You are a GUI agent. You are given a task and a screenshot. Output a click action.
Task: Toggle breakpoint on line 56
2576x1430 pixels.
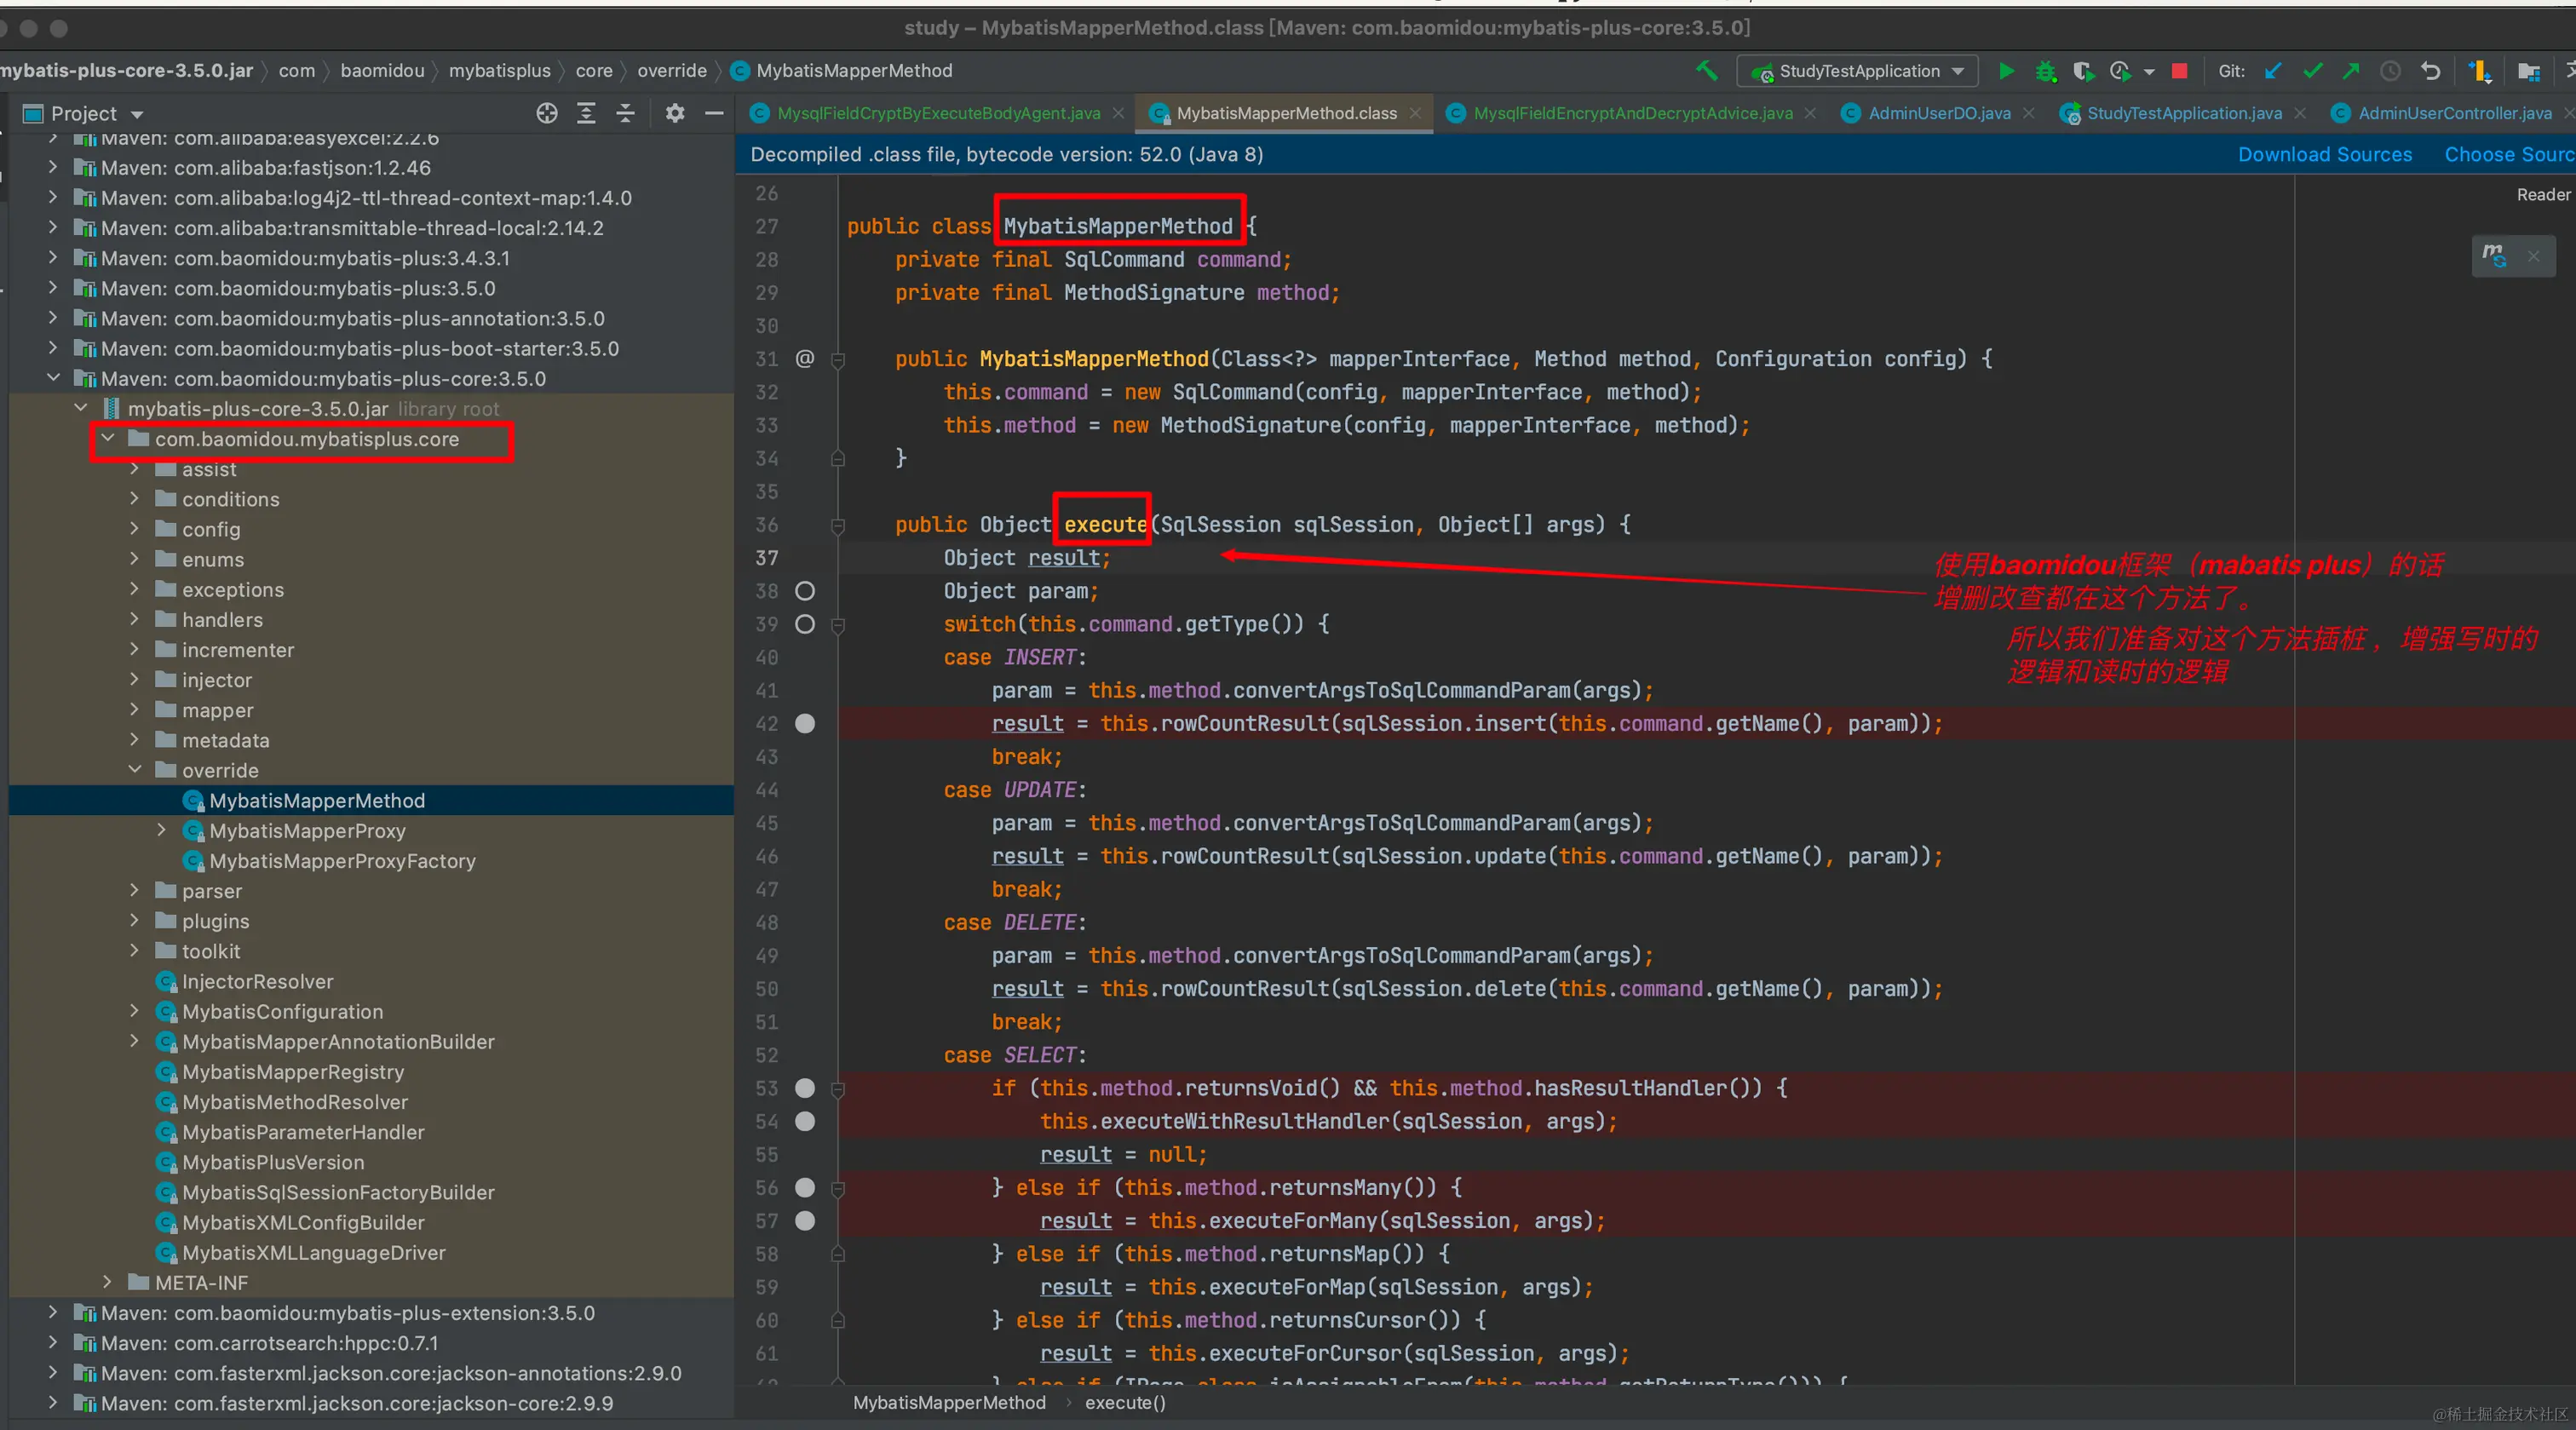point(805,1187)
